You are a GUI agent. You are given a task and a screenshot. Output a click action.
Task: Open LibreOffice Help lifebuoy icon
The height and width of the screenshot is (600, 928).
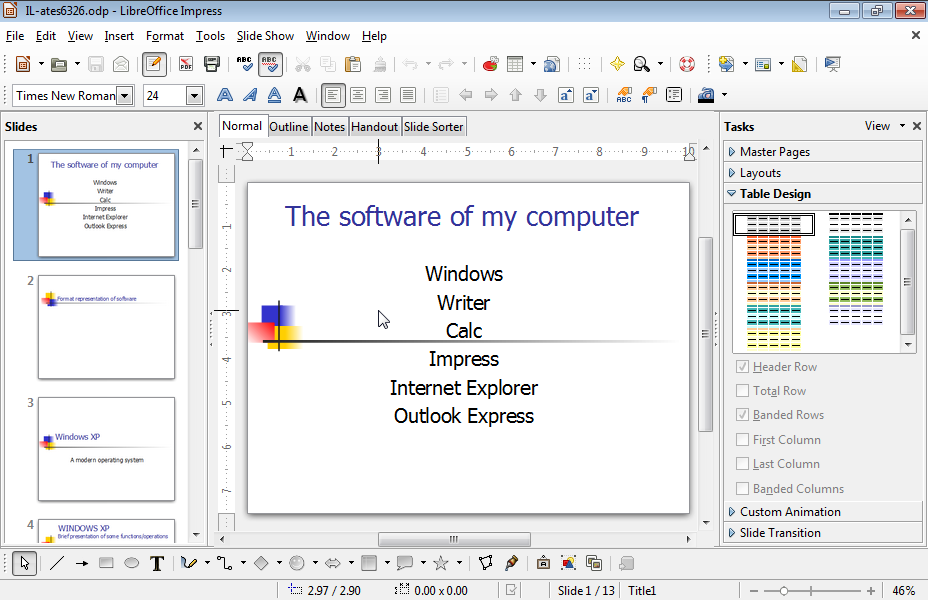(x=687, y=64)
